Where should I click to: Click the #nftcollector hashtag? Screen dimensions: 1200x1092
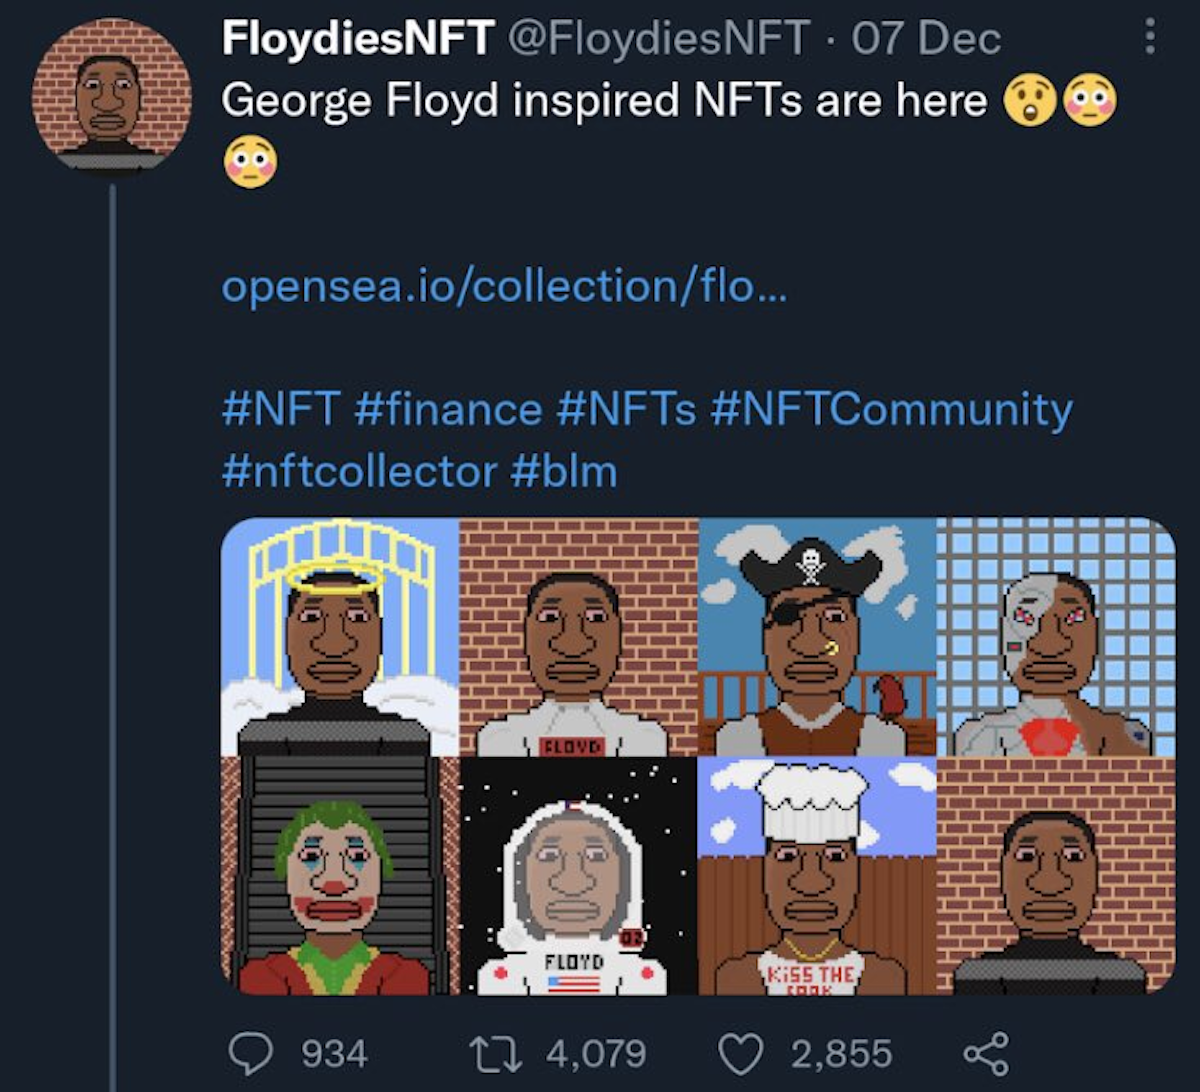359,470
